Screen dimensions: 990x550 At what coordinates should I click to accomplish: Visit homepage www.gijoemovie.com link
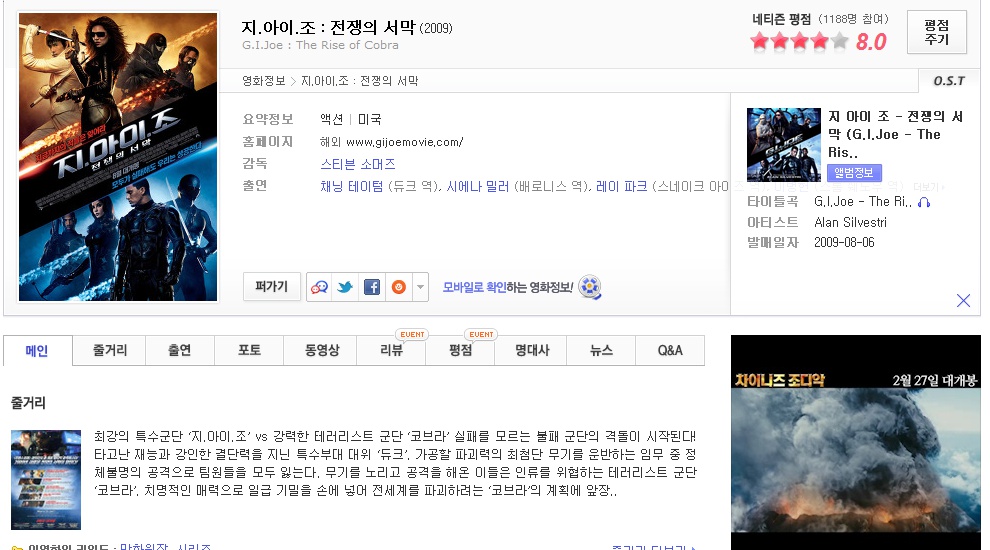click(405, 142)
